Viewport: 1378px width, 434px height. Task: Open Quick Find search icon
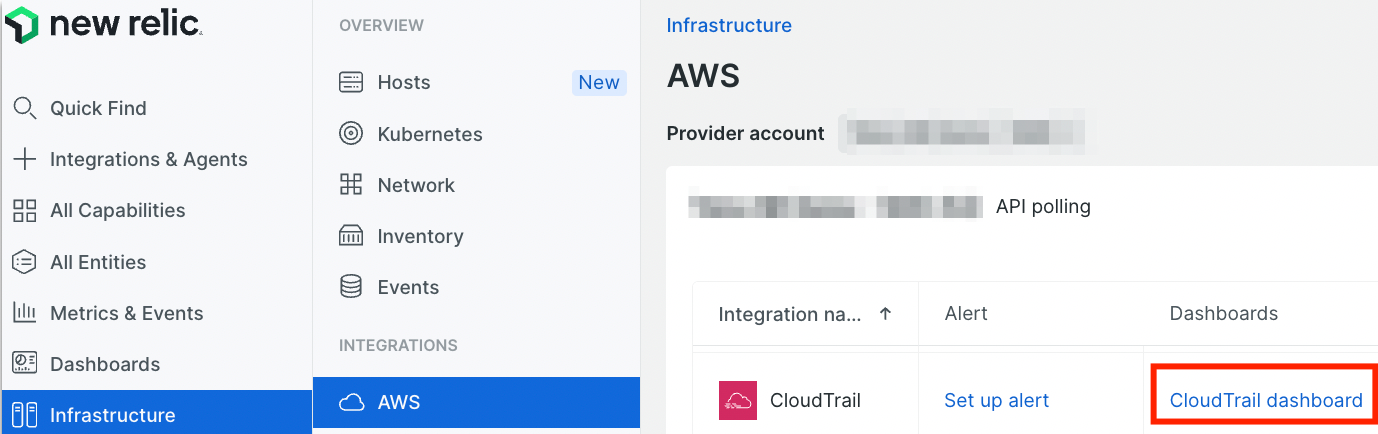click(24, 108)
